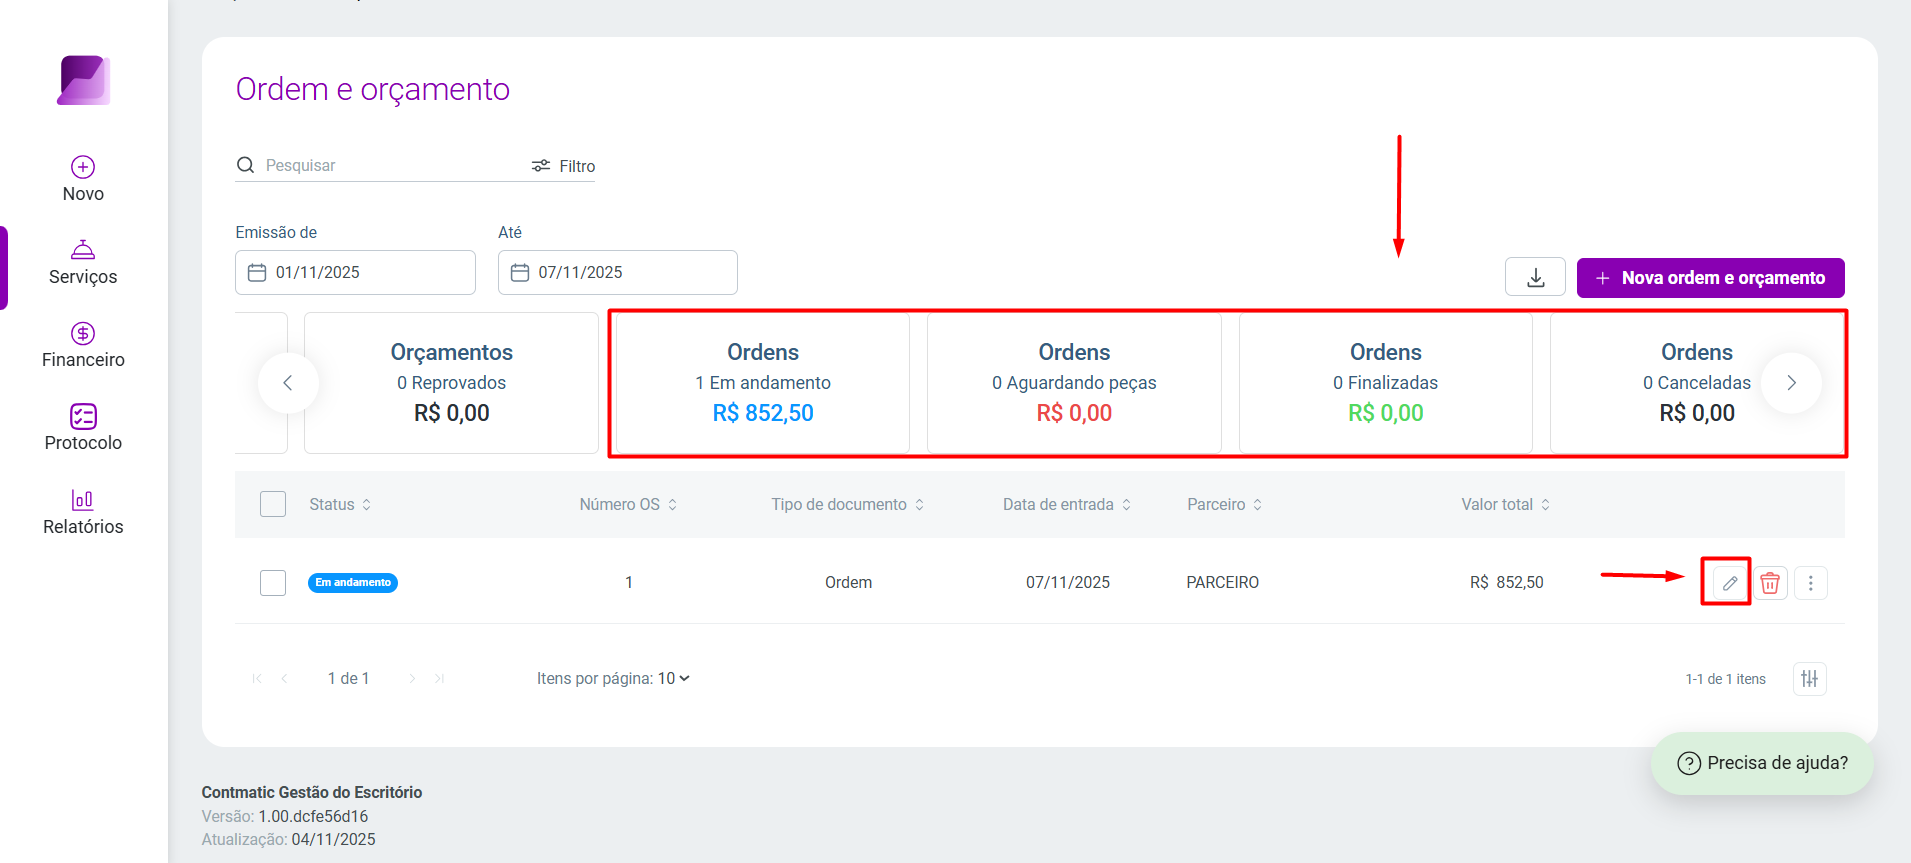Sort table by Valor total column
Screen dimensions: 1911x863
pyautogui.click(x=1505, y=505)
